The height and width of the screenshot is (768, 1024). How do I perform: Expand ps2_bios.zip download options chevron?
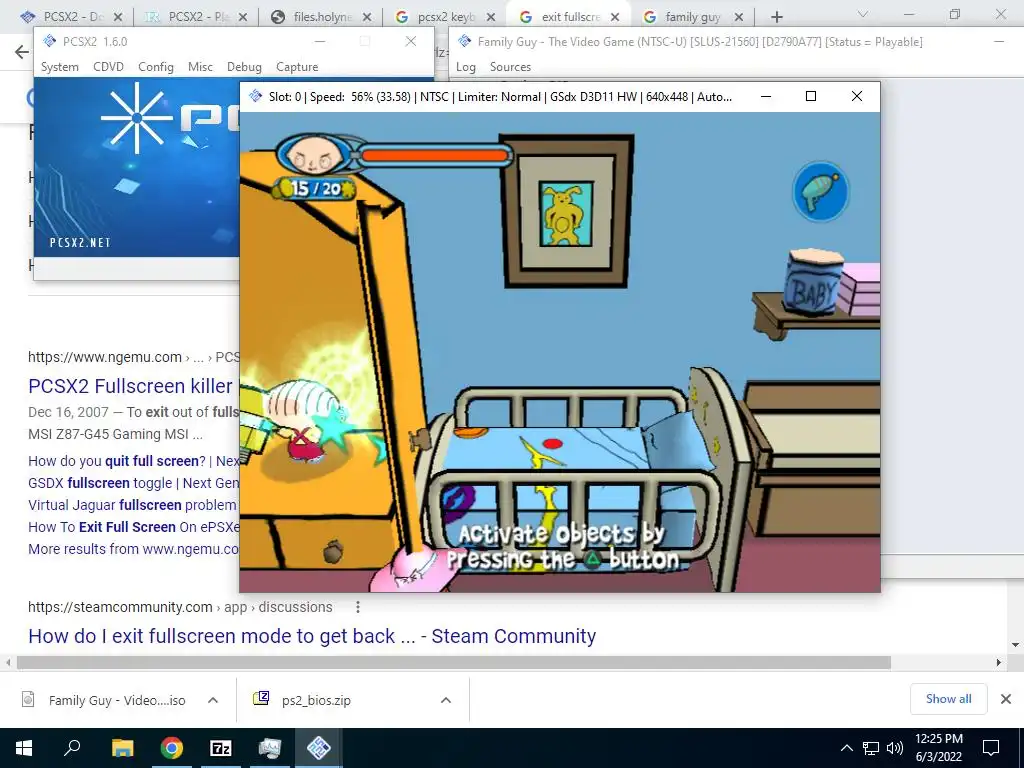pyautogui.click(x=446, y=700)
